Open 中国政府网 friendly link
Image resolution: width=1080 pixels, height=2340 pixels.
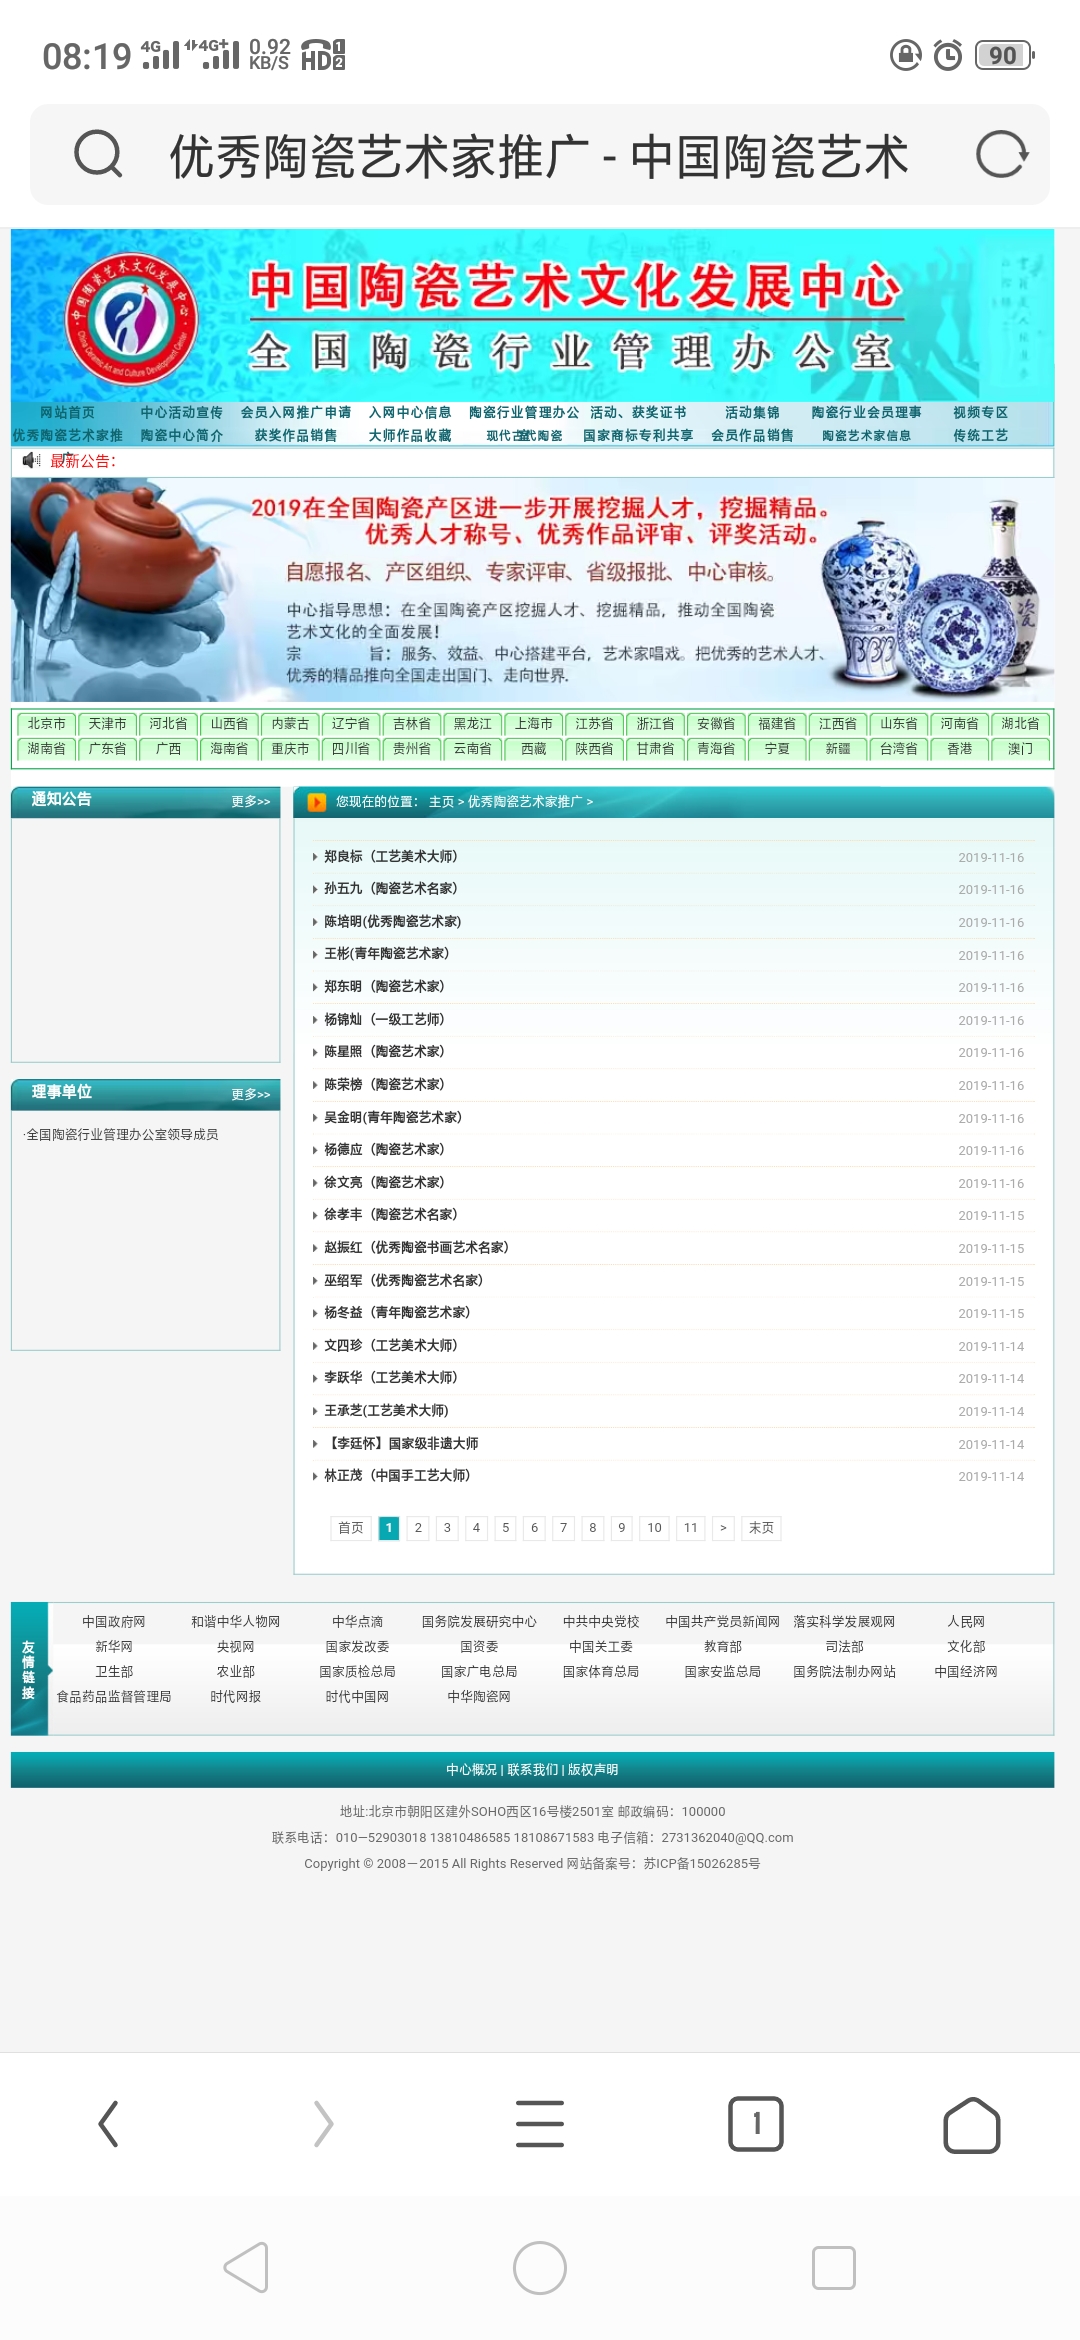(x=113, y=1622)
